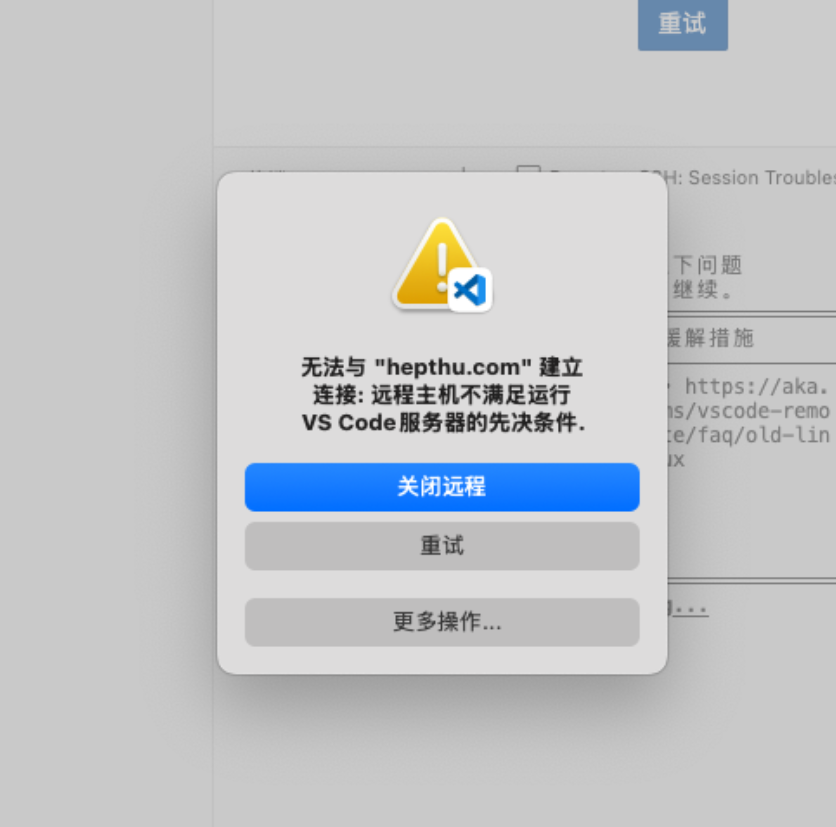
Task: Click the blue 重试 button at top
Action: (x=682, y=25)
